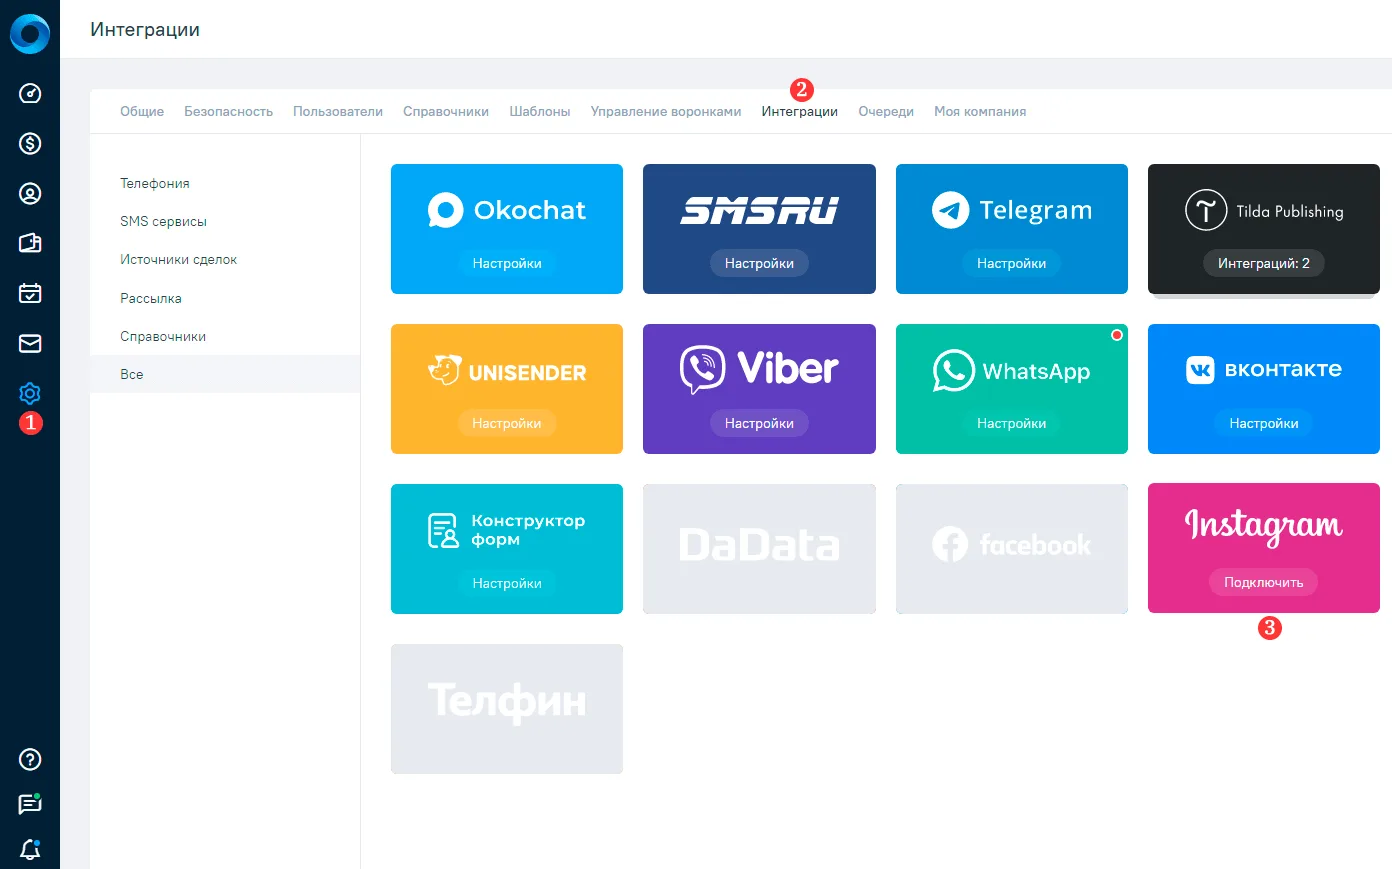Click the Unisender logo icon
Image resolution: width=1392 pixels, height=869 pixels.
(x=445, y=370)
